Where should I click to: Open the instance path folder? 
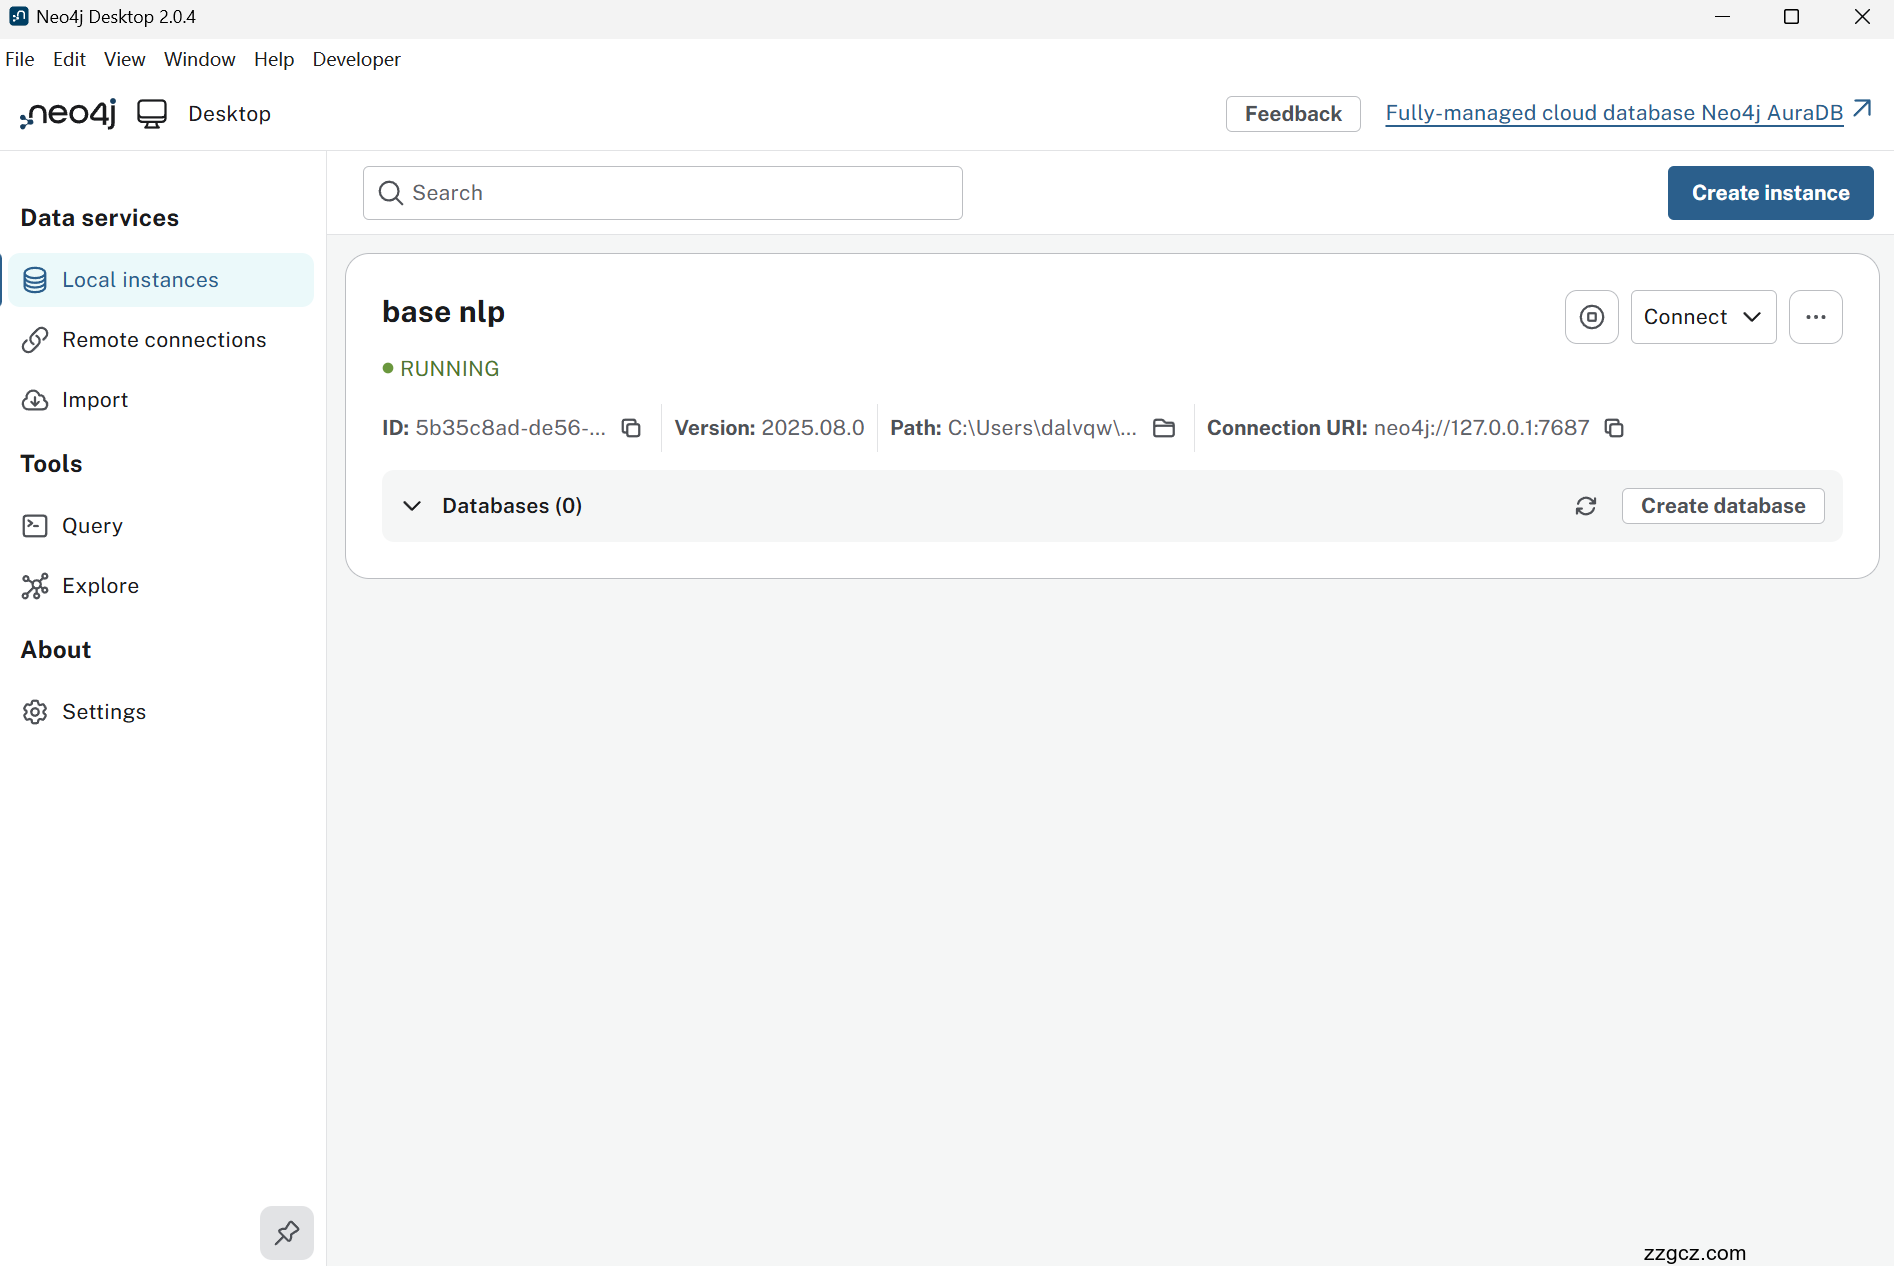click(1164, 428)
